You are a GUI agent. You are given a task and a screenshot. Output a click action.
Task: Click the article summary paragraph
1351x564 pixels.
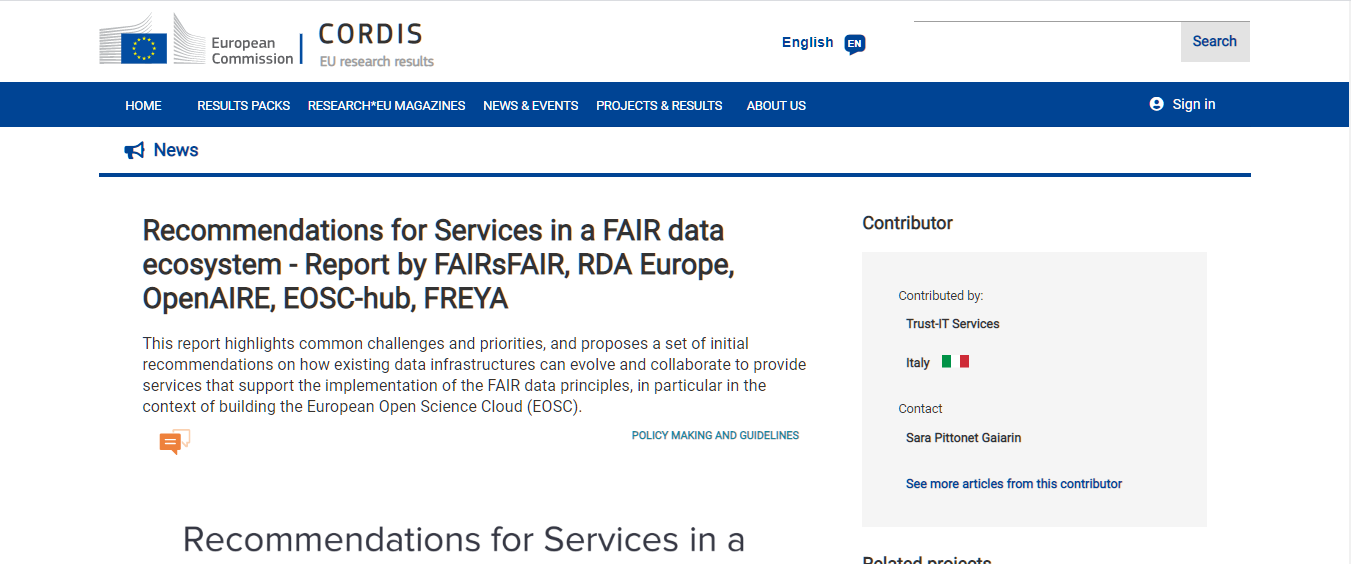475,375
